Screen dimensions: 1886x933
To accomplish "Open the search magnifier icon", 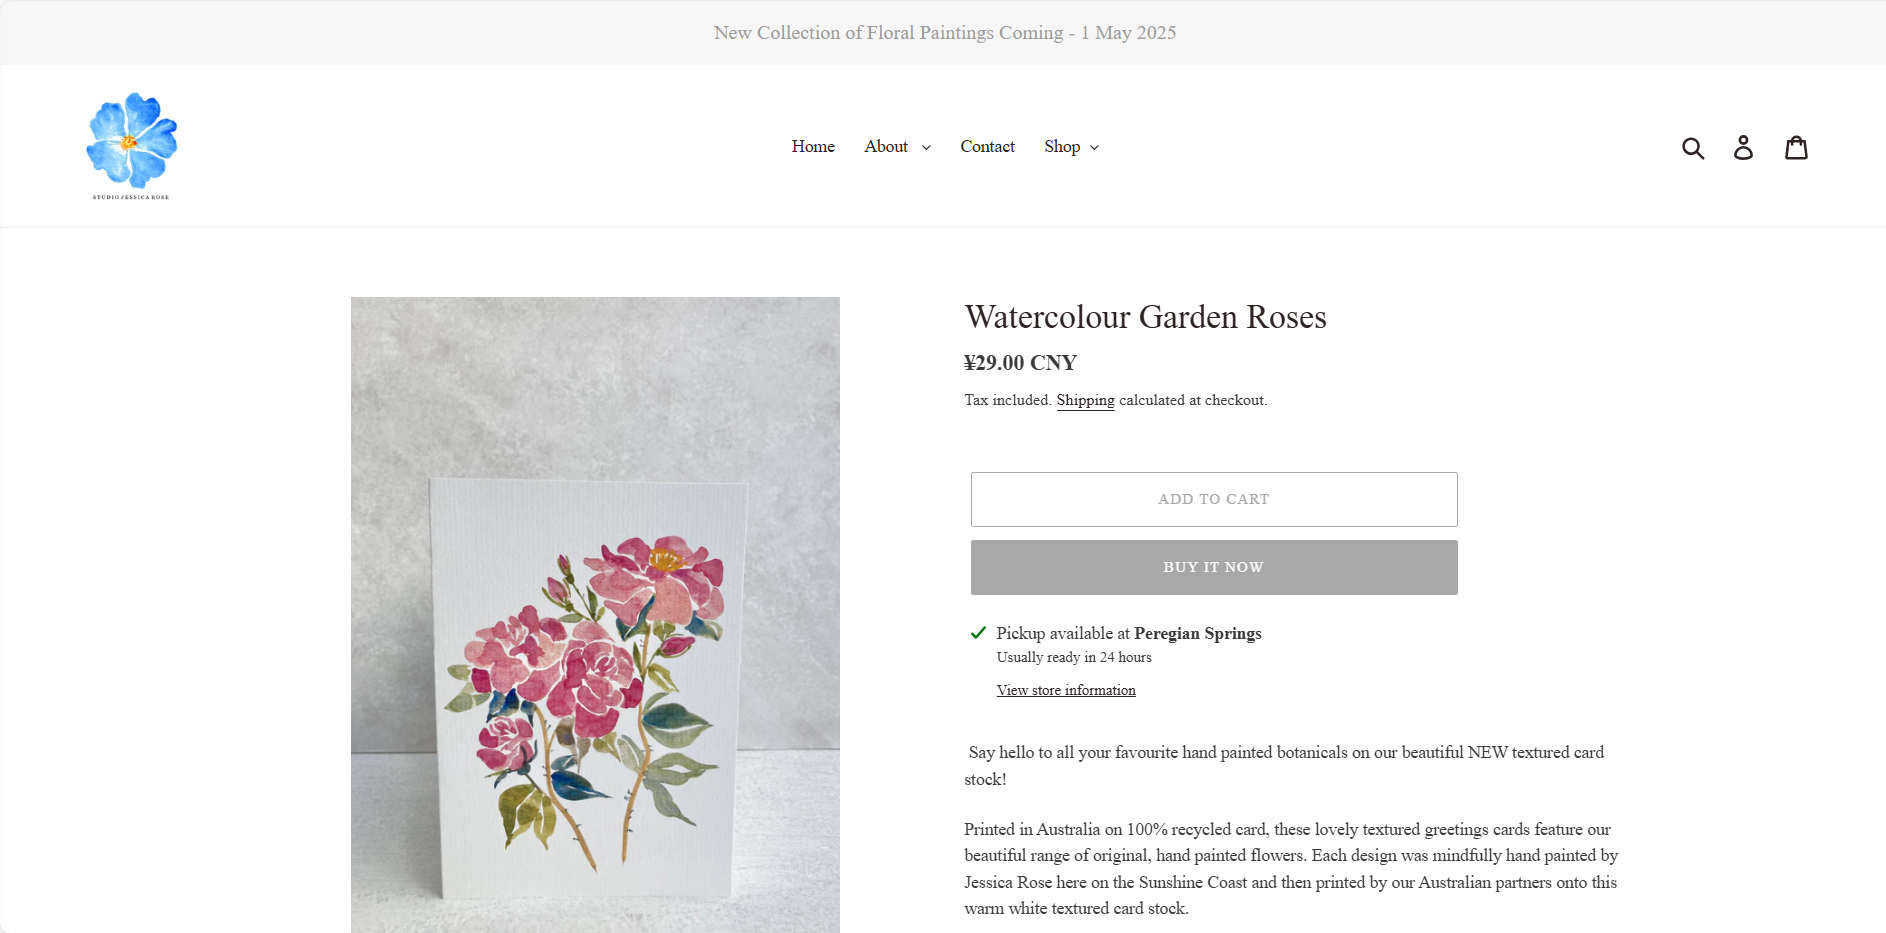I will (1692, 148).
